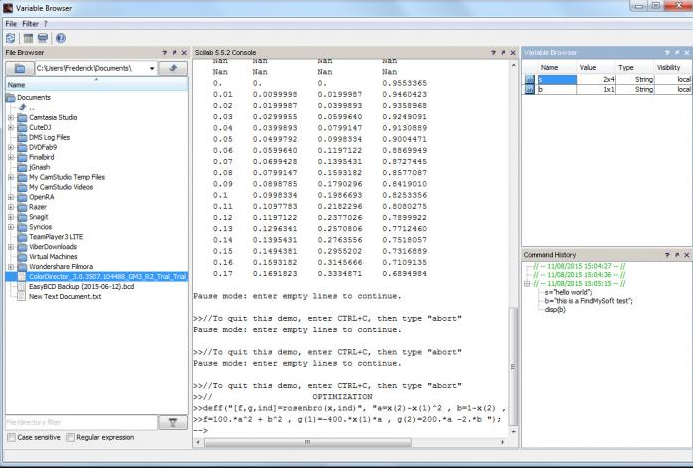Screen dimensions: 693x468
Task: Expand the Wondershare Filmora folder
Action: tap(11, 266)
